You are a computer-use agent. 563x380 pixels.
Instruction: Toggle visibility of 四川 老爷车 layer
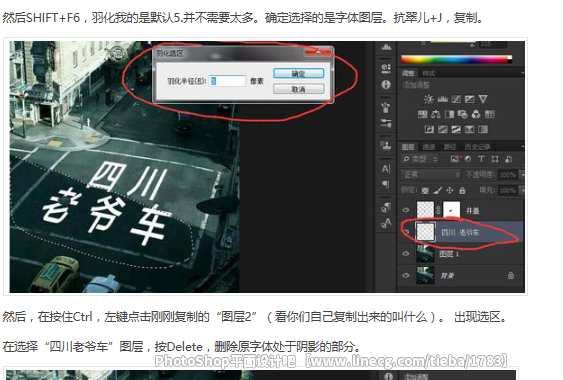point(406,232)
